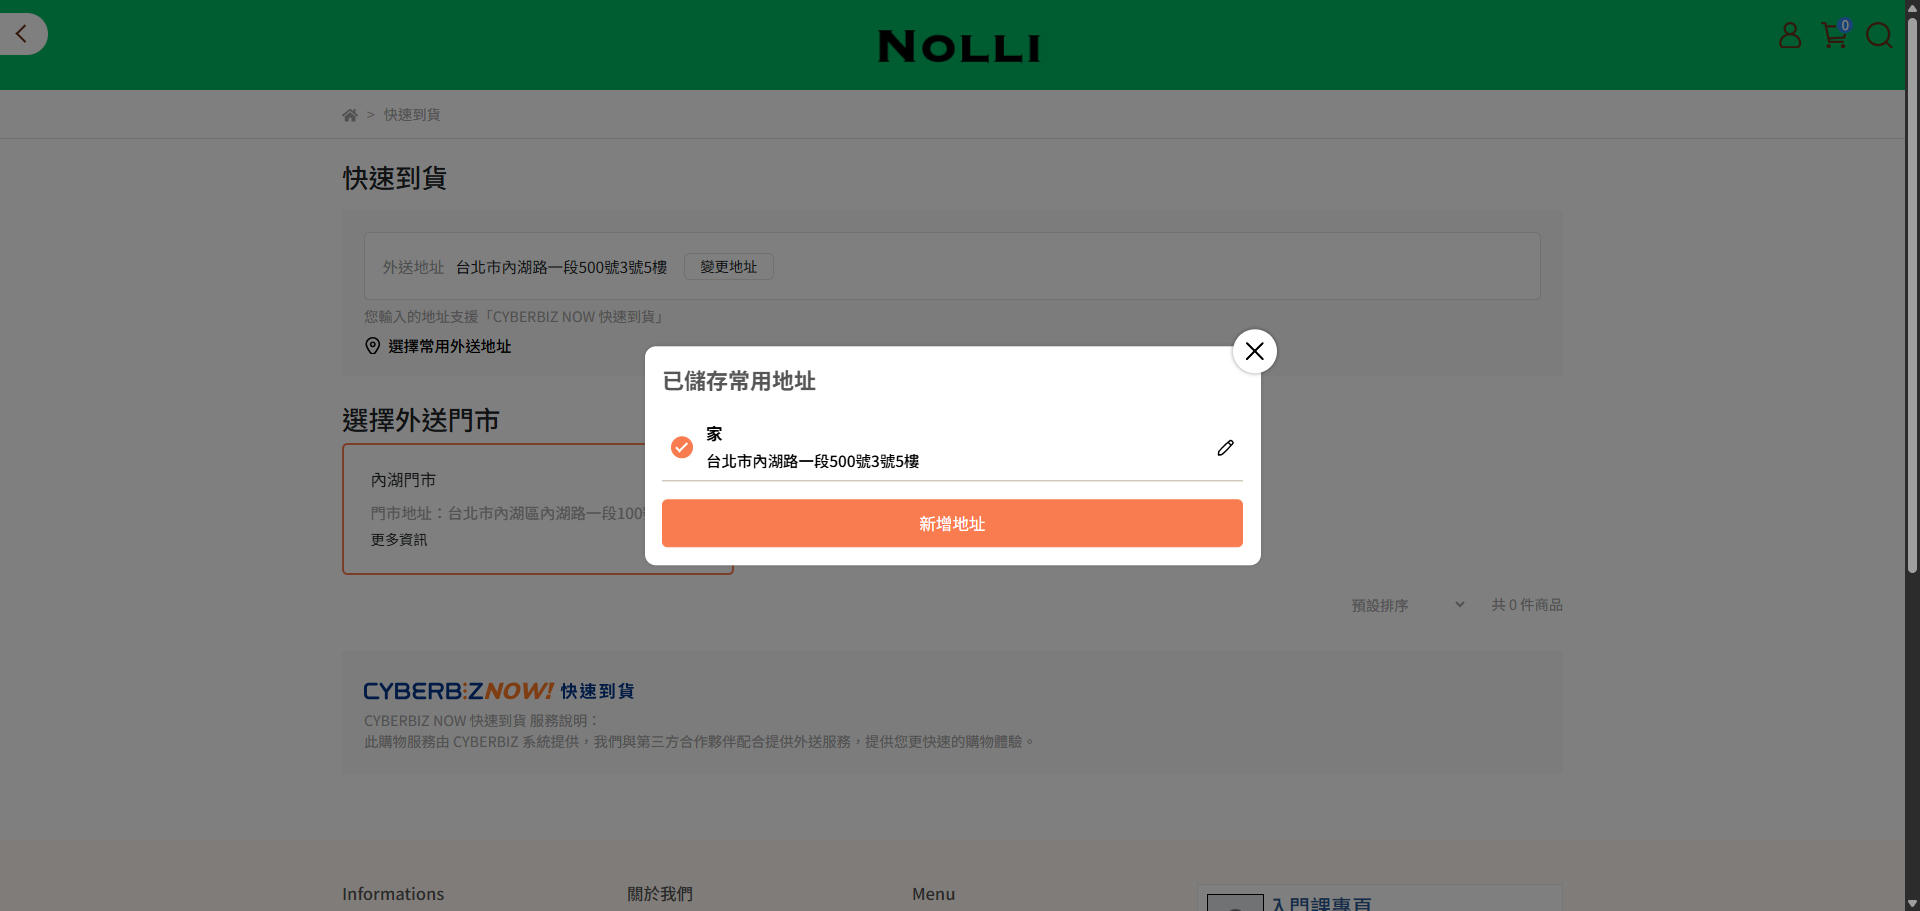Open the shopping cart icon
Viewport: 1920px width, 911px height.
click(x=1833, y=36)
